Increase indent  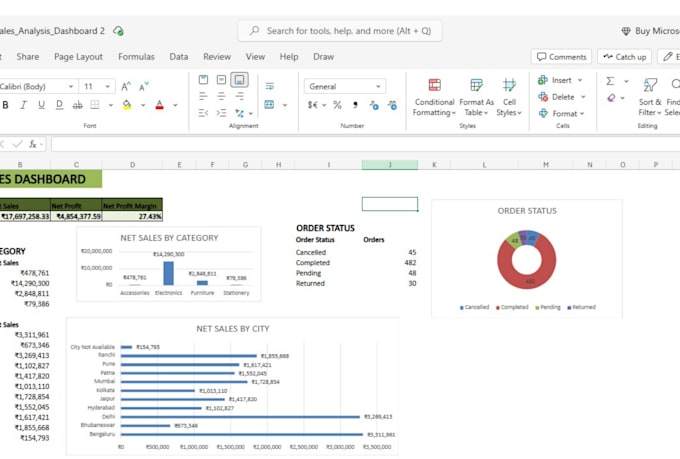(221, 113)
